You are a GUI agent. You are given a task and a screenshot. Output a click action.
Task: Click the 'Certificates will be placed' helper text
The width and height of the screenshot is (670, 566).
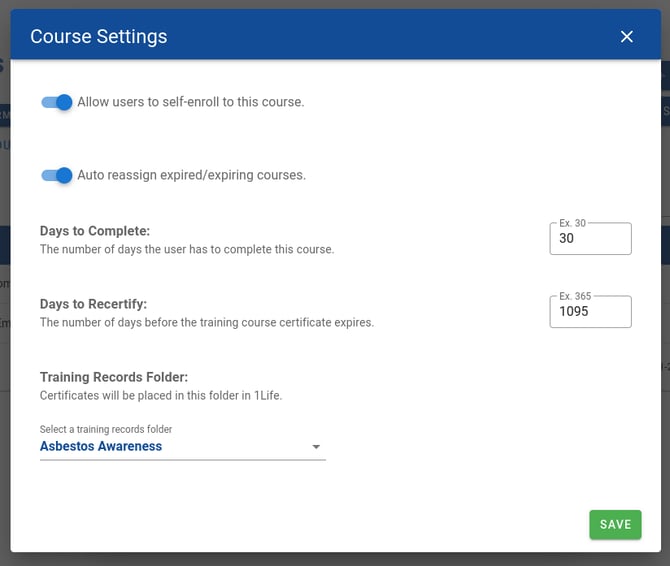pos(161,396)
